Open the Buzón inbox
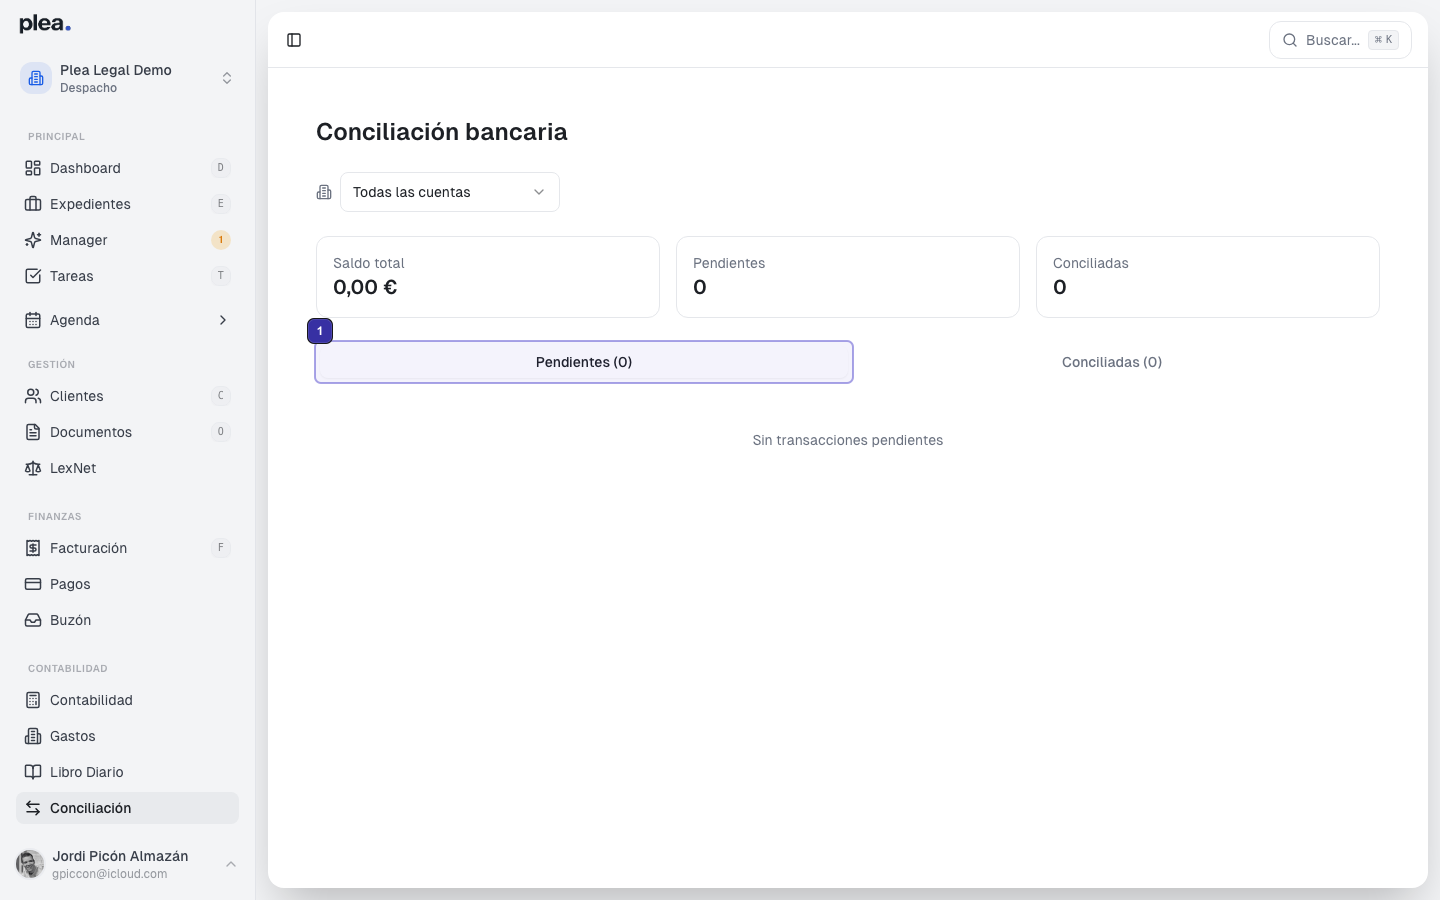The height and width of the screenshot is (900, 1440). point(70,620)
